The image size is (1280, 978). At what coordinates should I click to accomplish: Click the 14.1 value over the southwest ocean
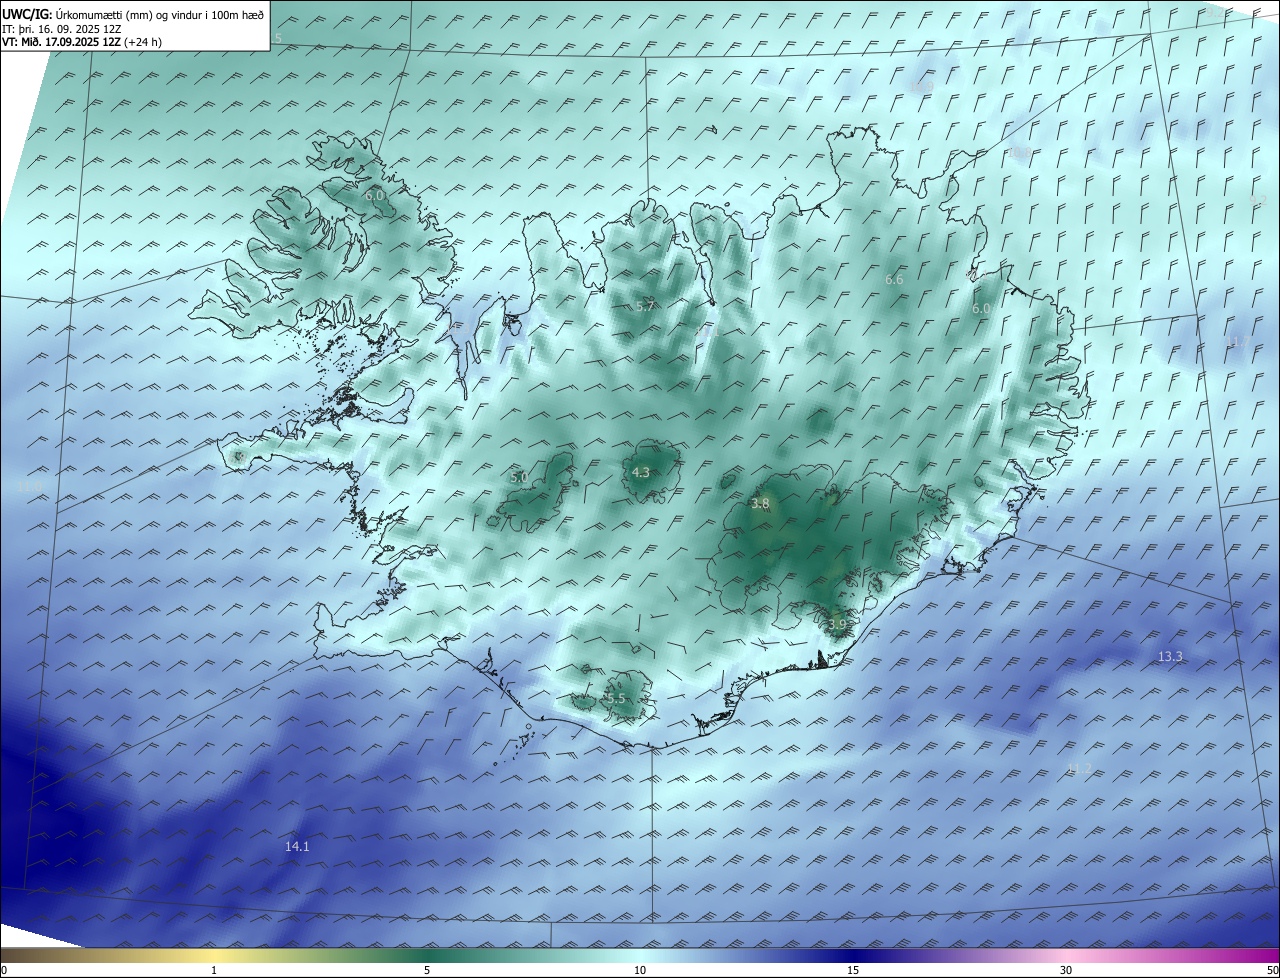[x=297, y=846]
